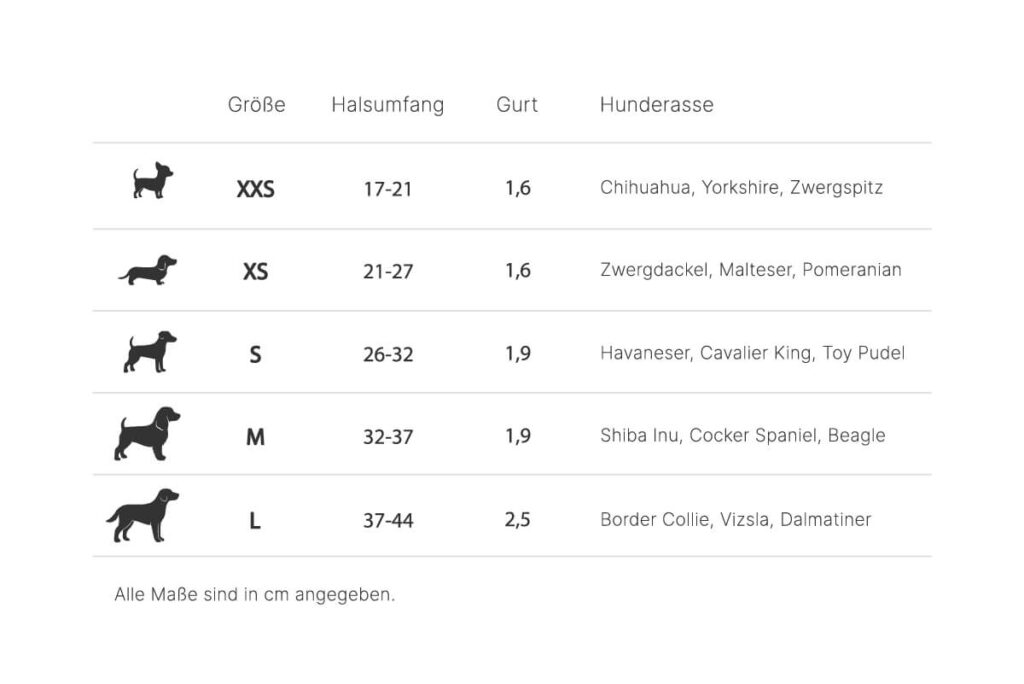The height and width of the screenshot is (684, 1024).
Task: Click the Hunderasse column header
Action: pyautogui.click(x=657, y=105)
